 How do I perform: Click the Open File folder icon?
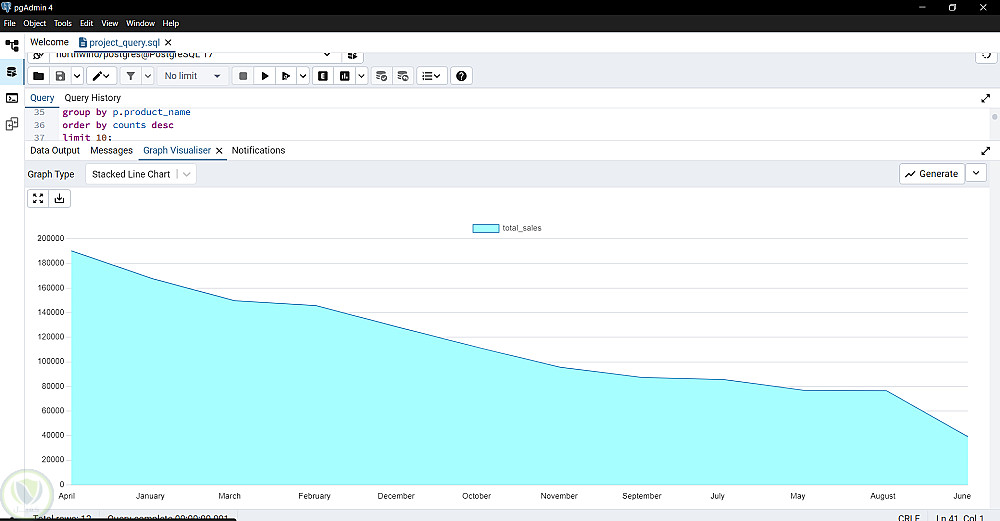[39, 76]
